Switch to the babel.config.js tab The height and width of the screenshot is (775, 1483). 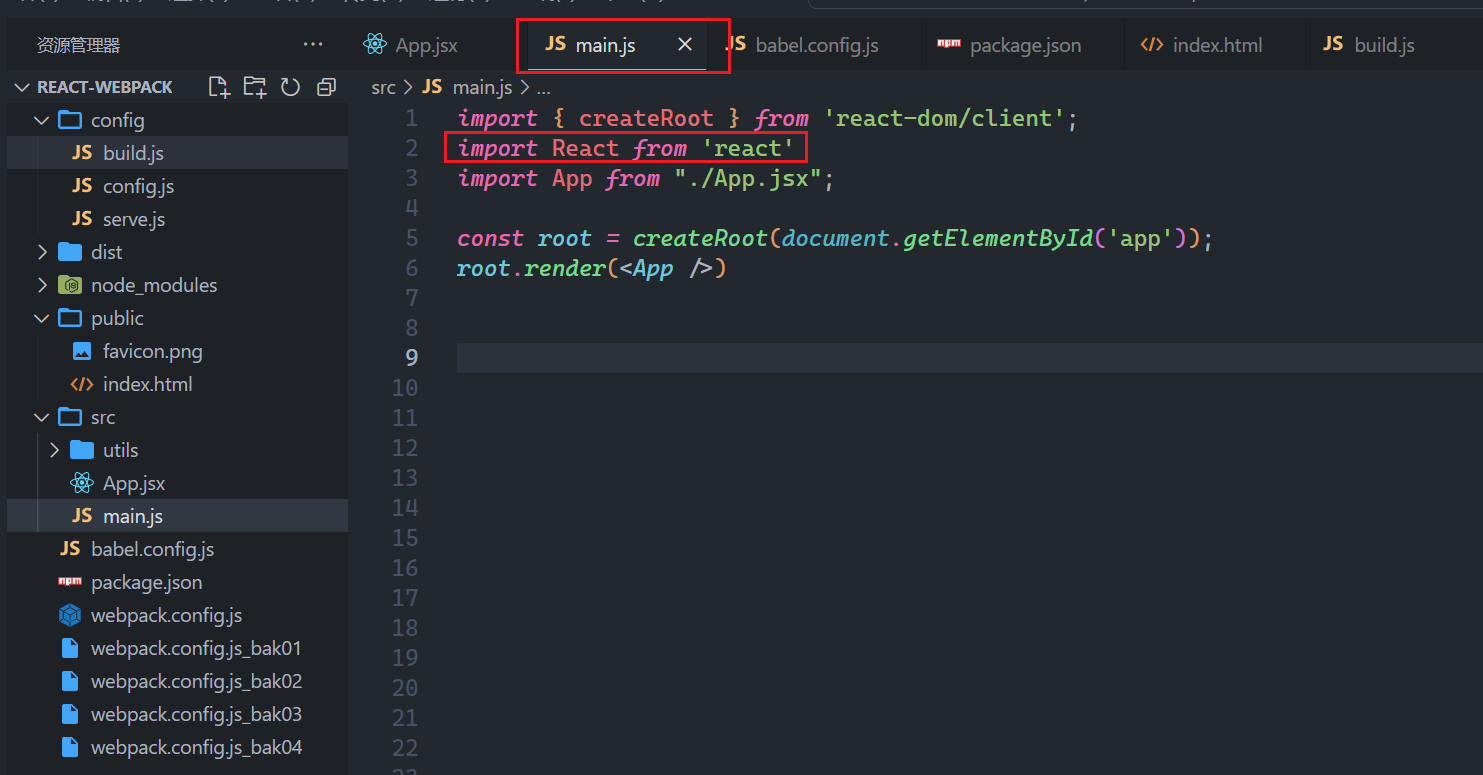pyautogui.click(x=803, y=45)
